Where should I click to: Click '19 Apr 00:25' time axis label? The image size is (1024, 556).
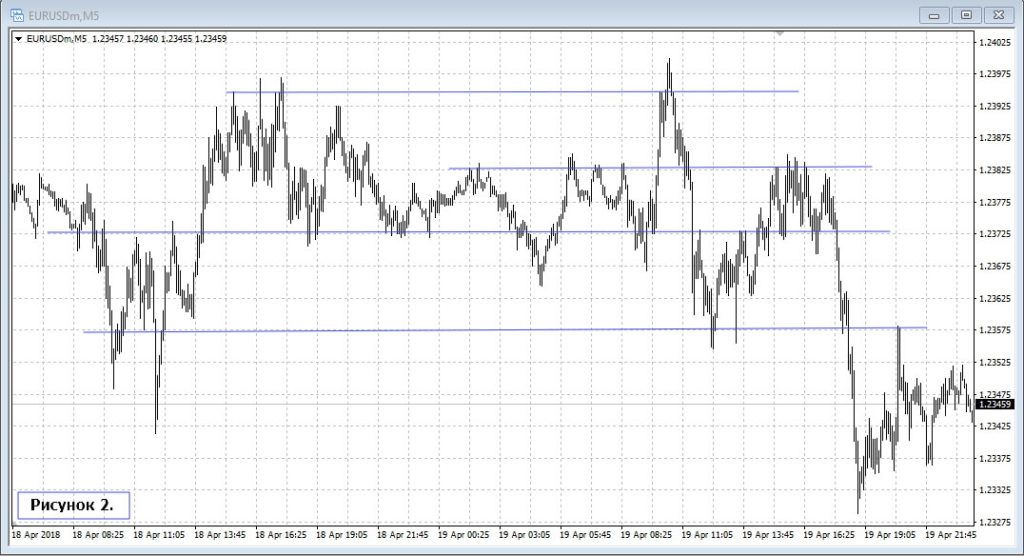[x=463, y=535]
